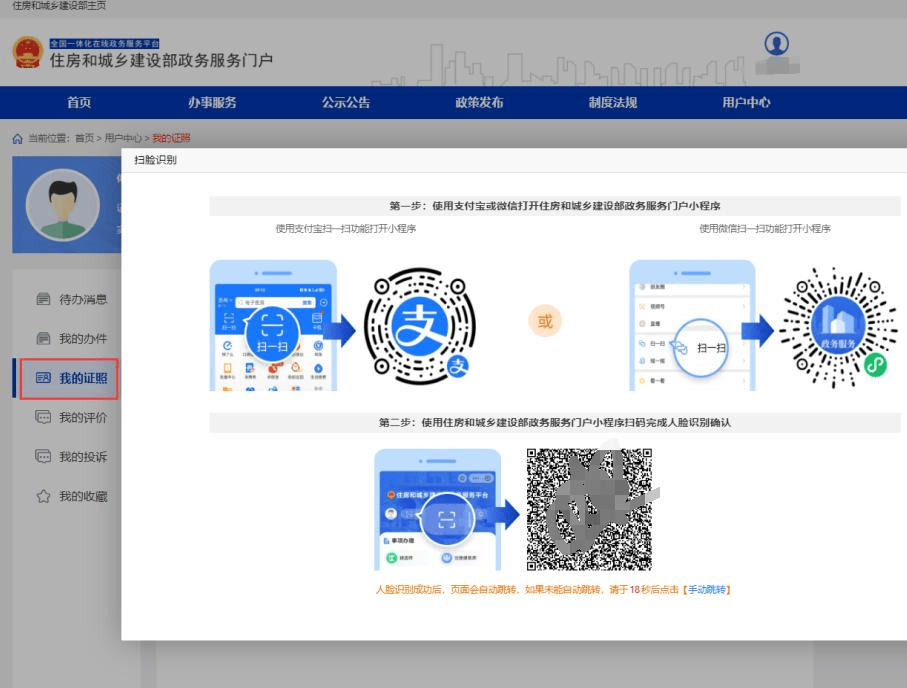Open the 政策发布 navigation tab

point(479,102)
